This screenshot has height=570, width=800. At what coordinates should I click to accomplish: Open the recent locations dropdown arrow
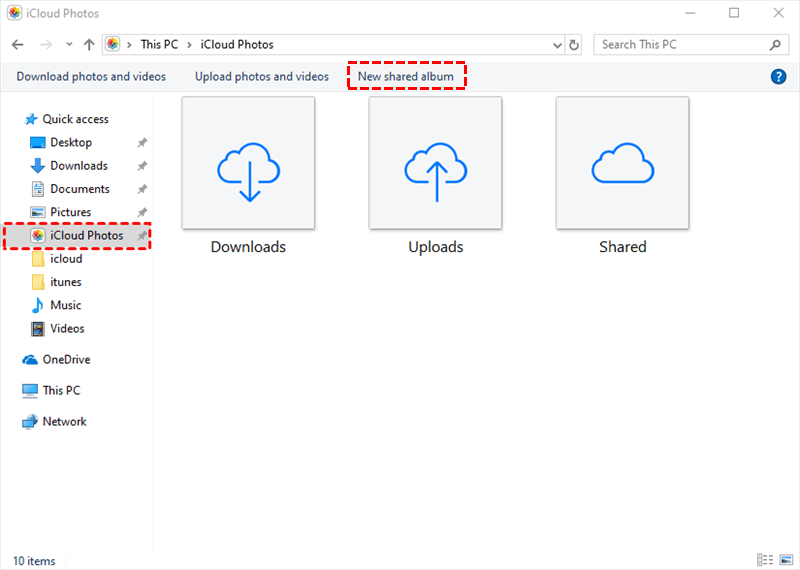[69, 45]
